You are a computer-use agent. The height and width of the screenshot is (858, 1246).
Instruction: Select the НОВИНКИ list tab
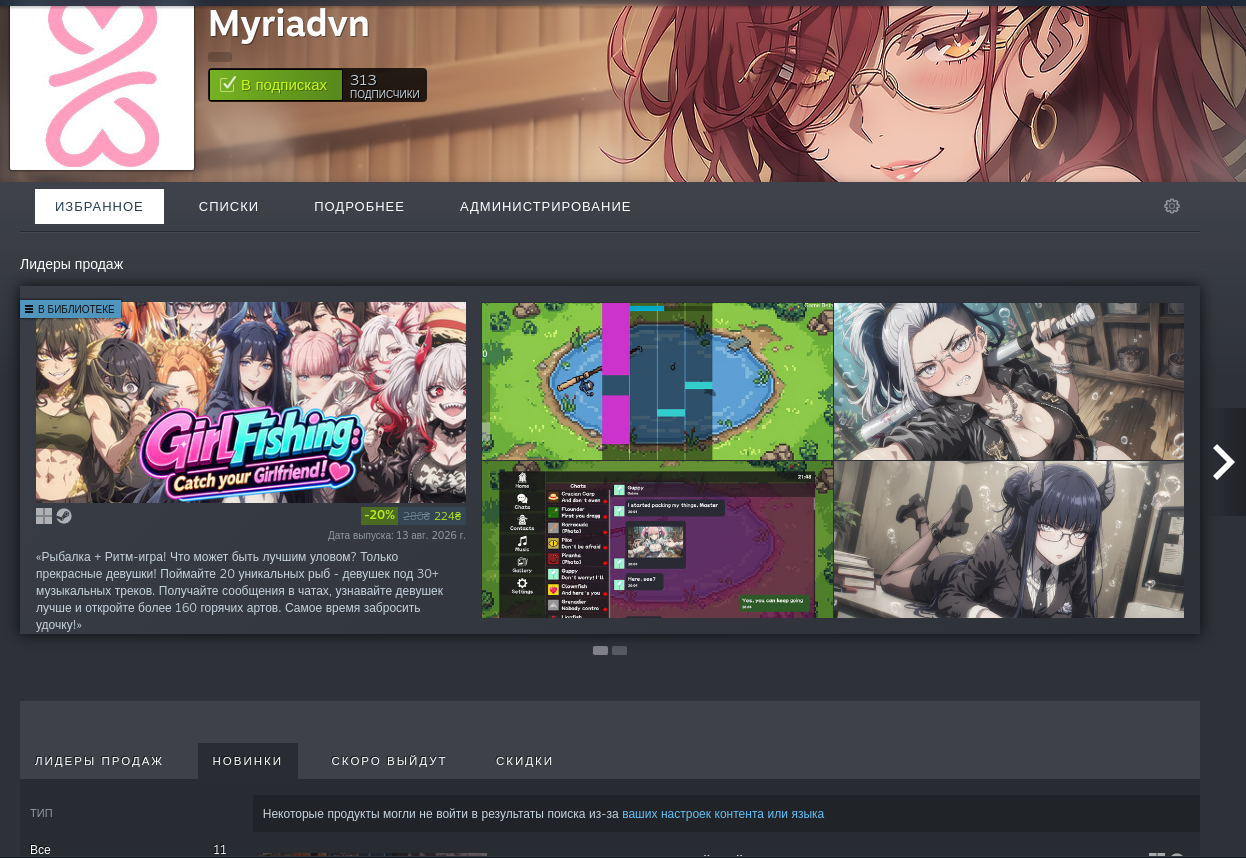pyautogui.click(x=248, y=761)
